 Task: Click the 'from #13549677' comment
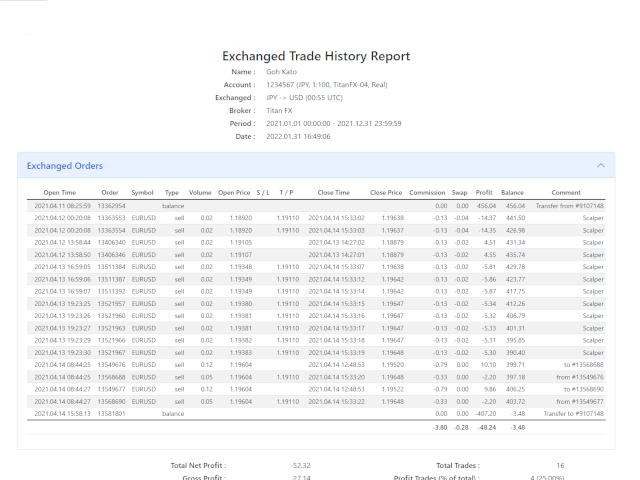tap(580, 402)
